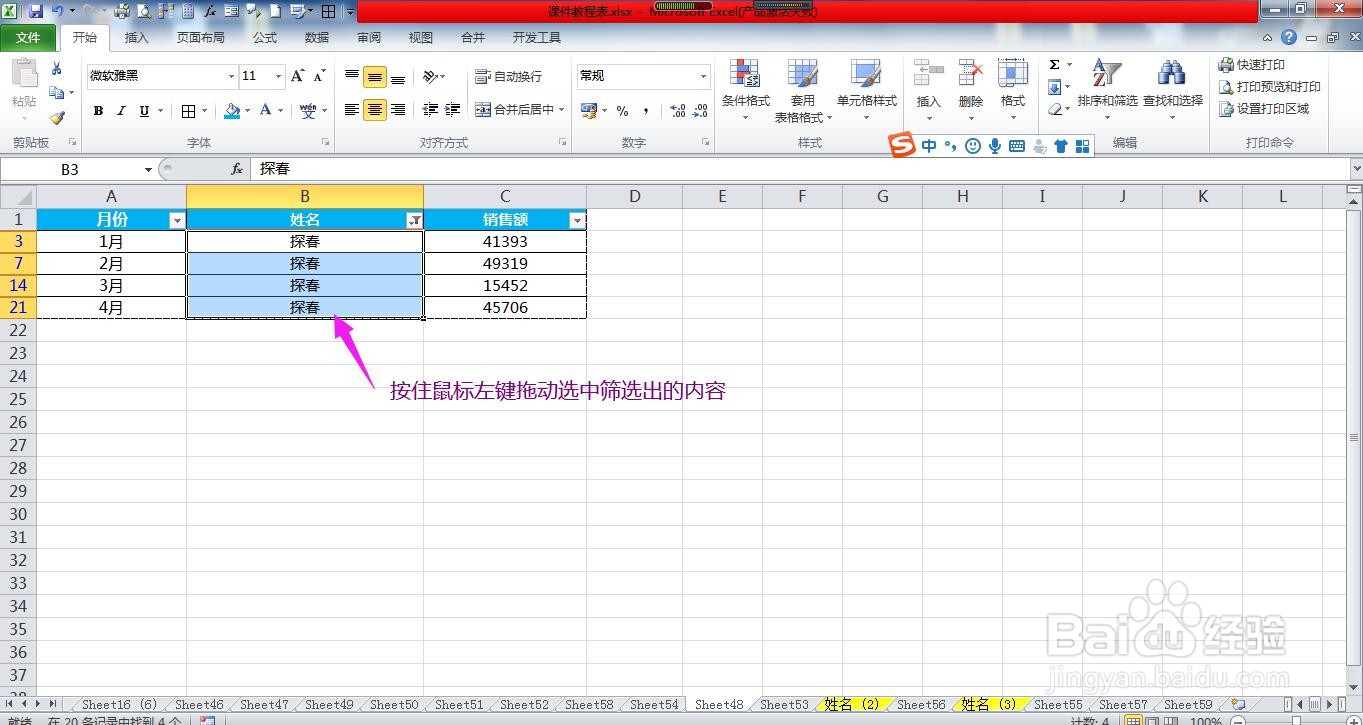Switch to the 数据 tab
The width and height of the screenshot is (1363, 725).
[x=317, y=38]
